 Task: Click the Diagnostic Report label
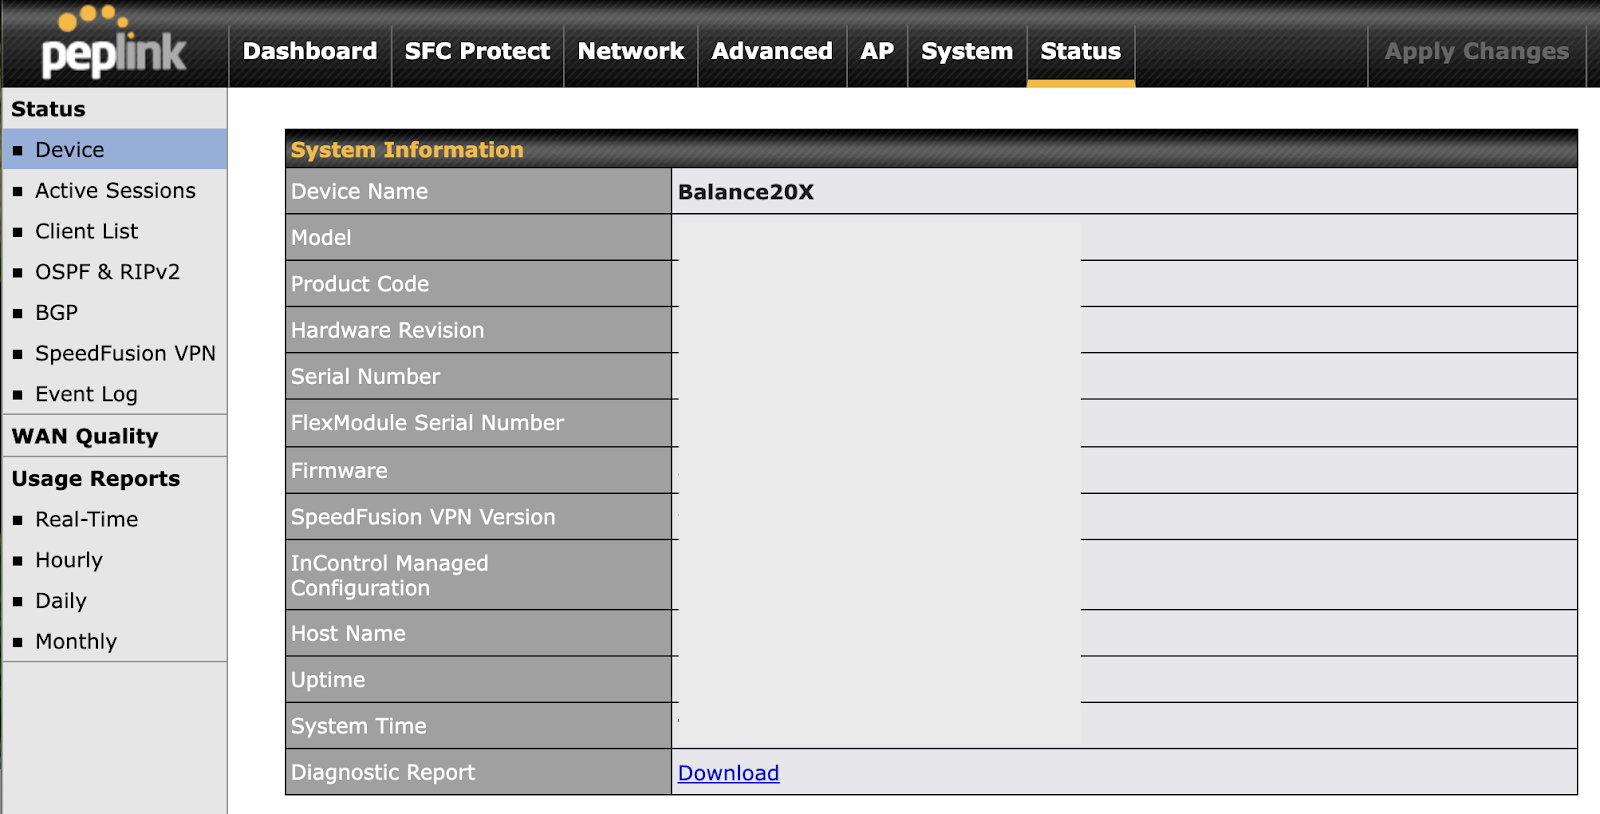pyautogui.click(x=383, y=772)
